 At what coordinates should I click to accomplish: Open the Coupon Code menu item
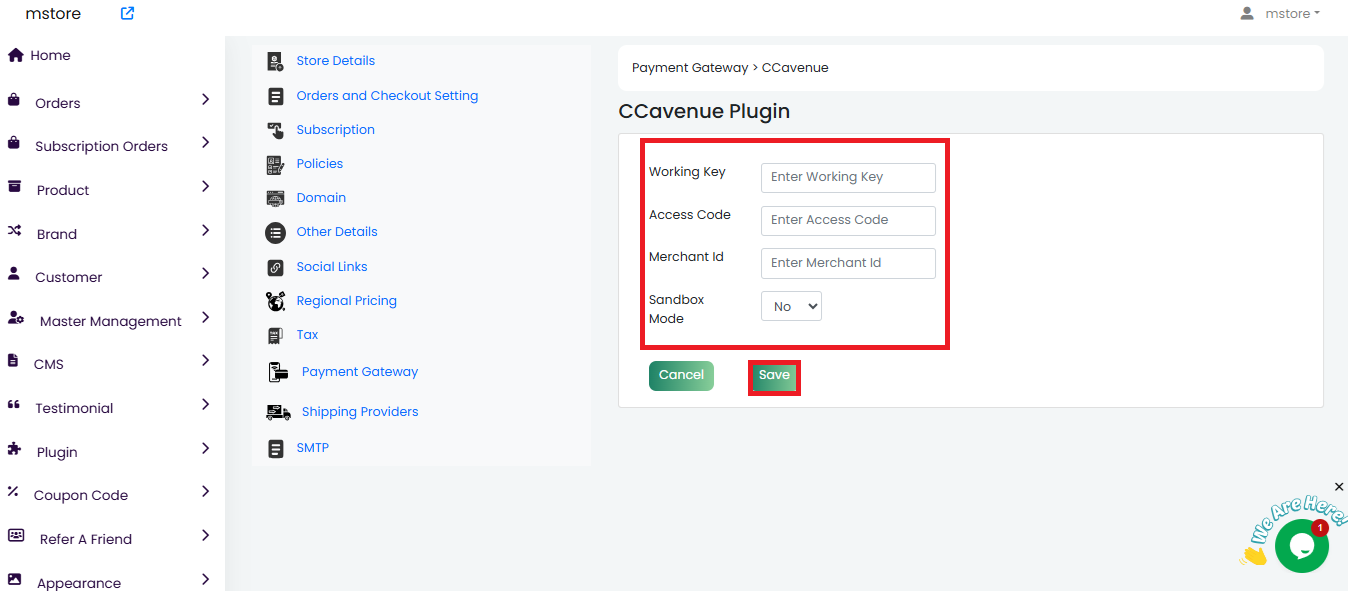[x=81, y=495]
